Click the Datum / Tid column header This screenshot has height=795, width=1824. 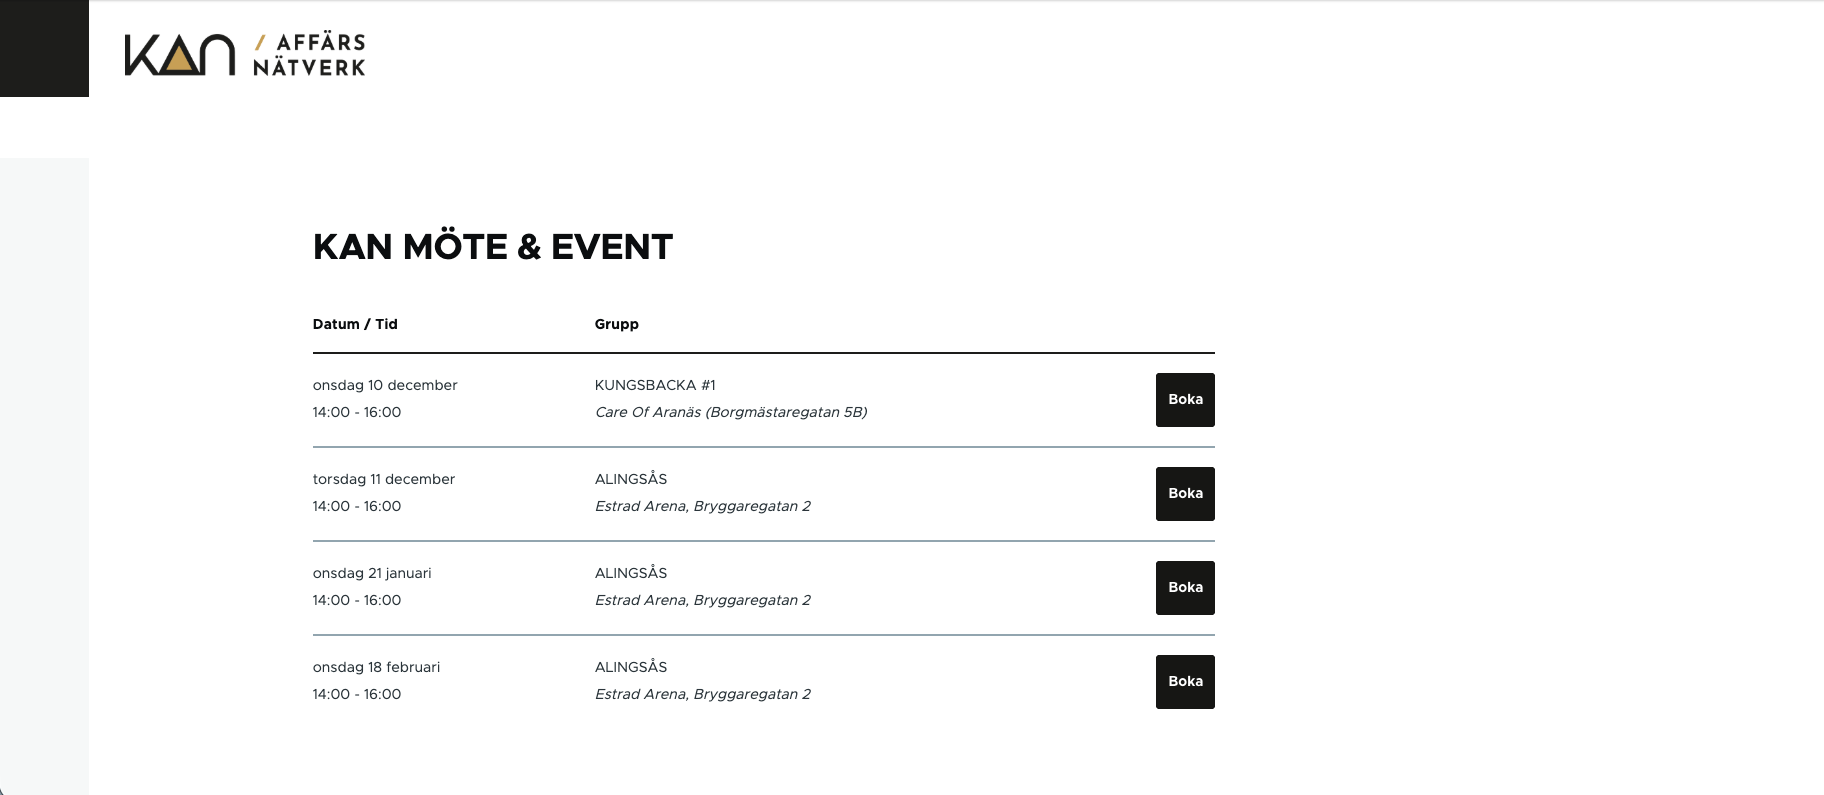click(x=355, y=324)
